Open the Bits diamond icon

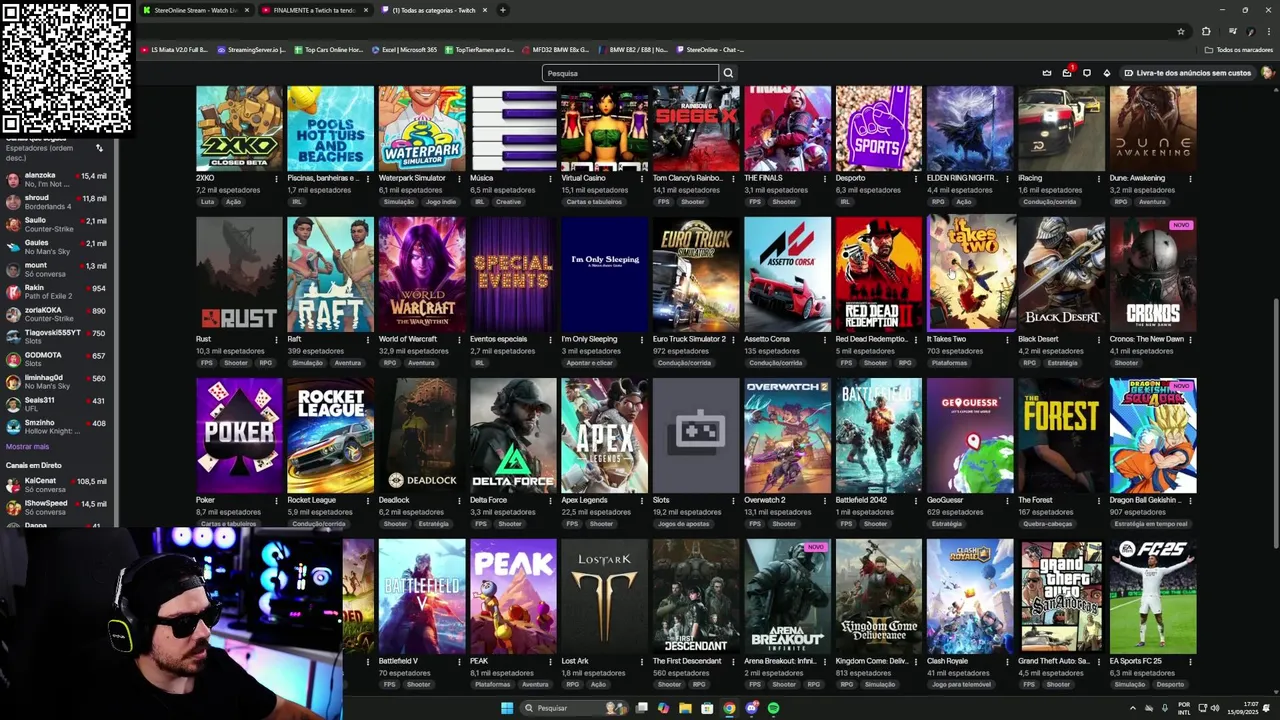pyautogui.click(x=1107, y=73)
